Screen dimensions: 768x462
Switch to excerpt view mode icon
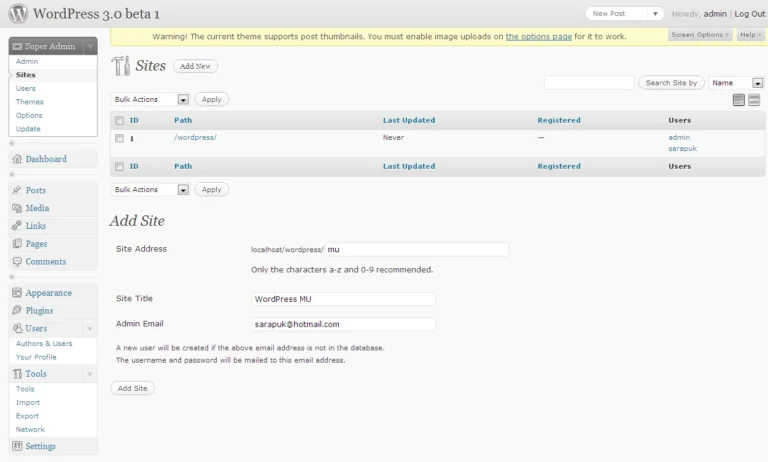(754, 100)
